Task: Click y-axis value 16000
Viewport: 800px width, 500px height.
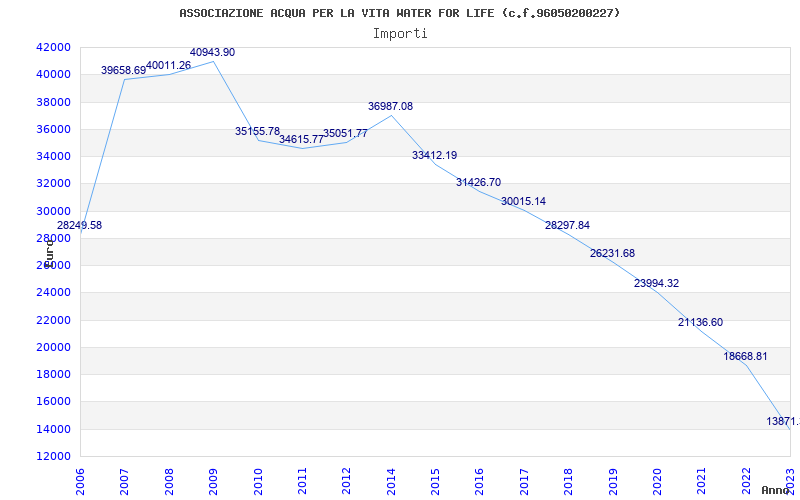Action: (x=53, y=402)
